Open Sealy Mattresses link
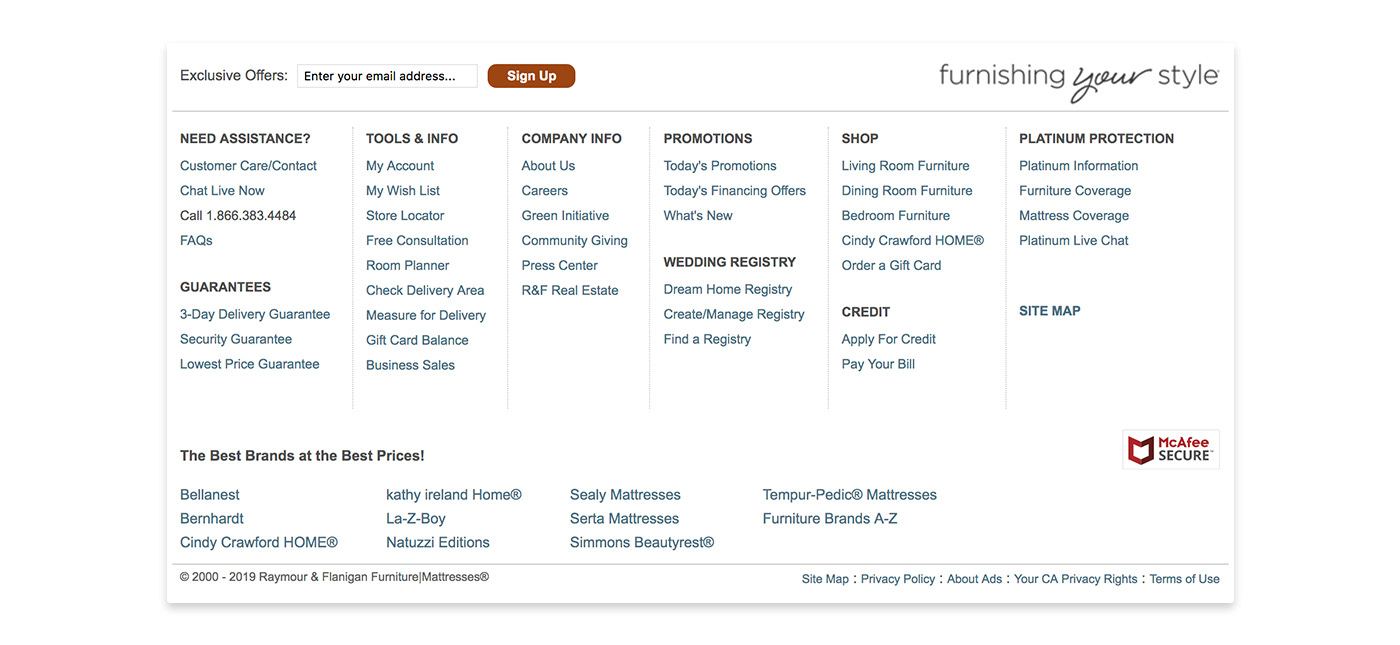The image size is (1400, 645). click(625, 495)
